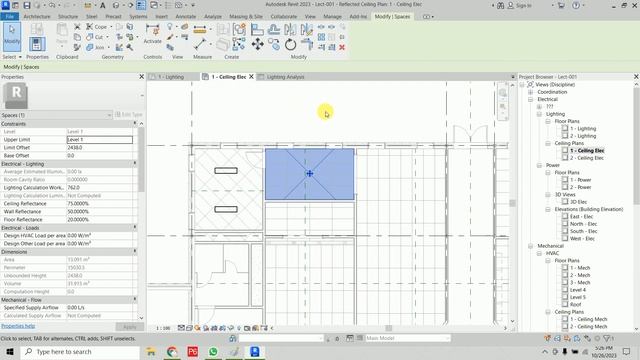Open the Architecture ribbon tab
The width and height of the screenshot is (640, 360).
pos(37,17)
